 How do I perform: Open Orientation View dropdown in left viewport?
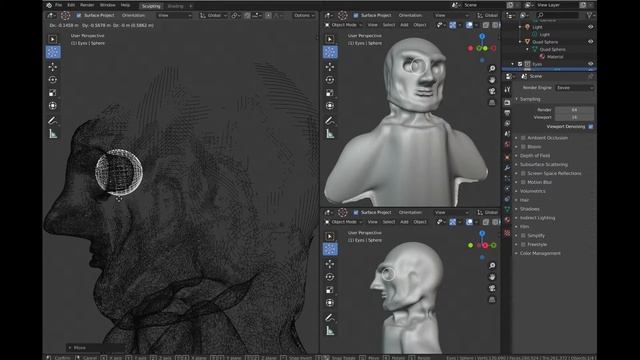[174, 16]
